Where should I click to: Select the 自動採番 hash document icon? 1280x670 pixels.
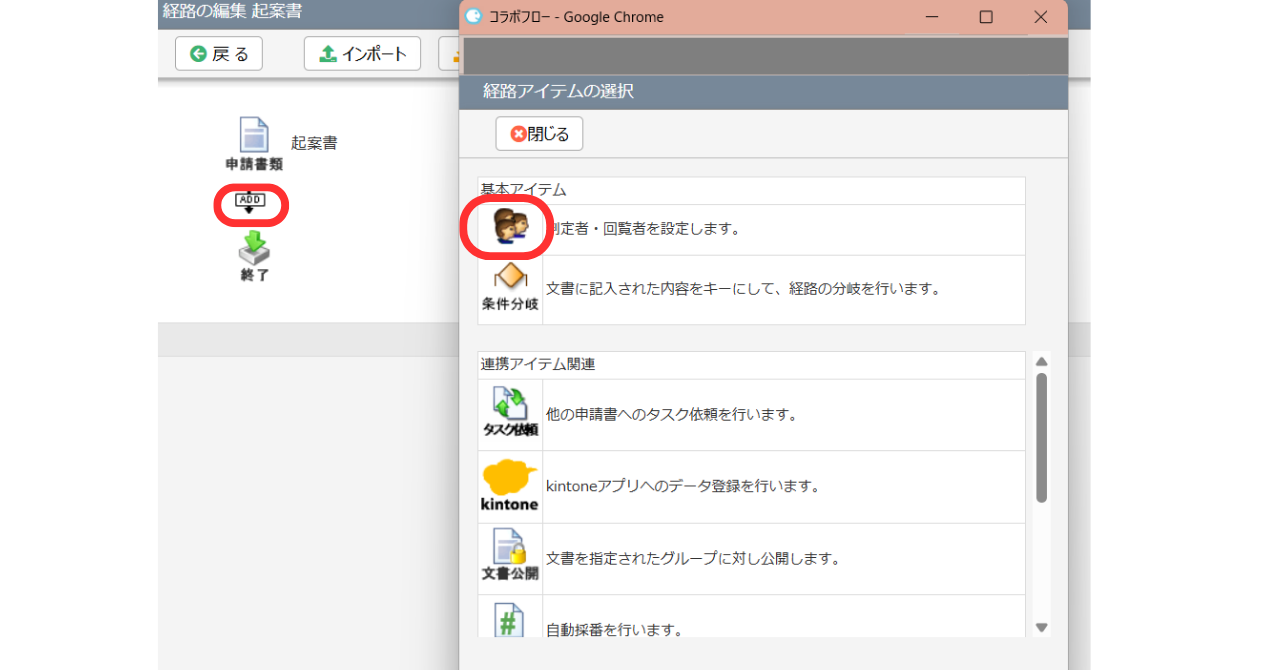tap(510, 621)
